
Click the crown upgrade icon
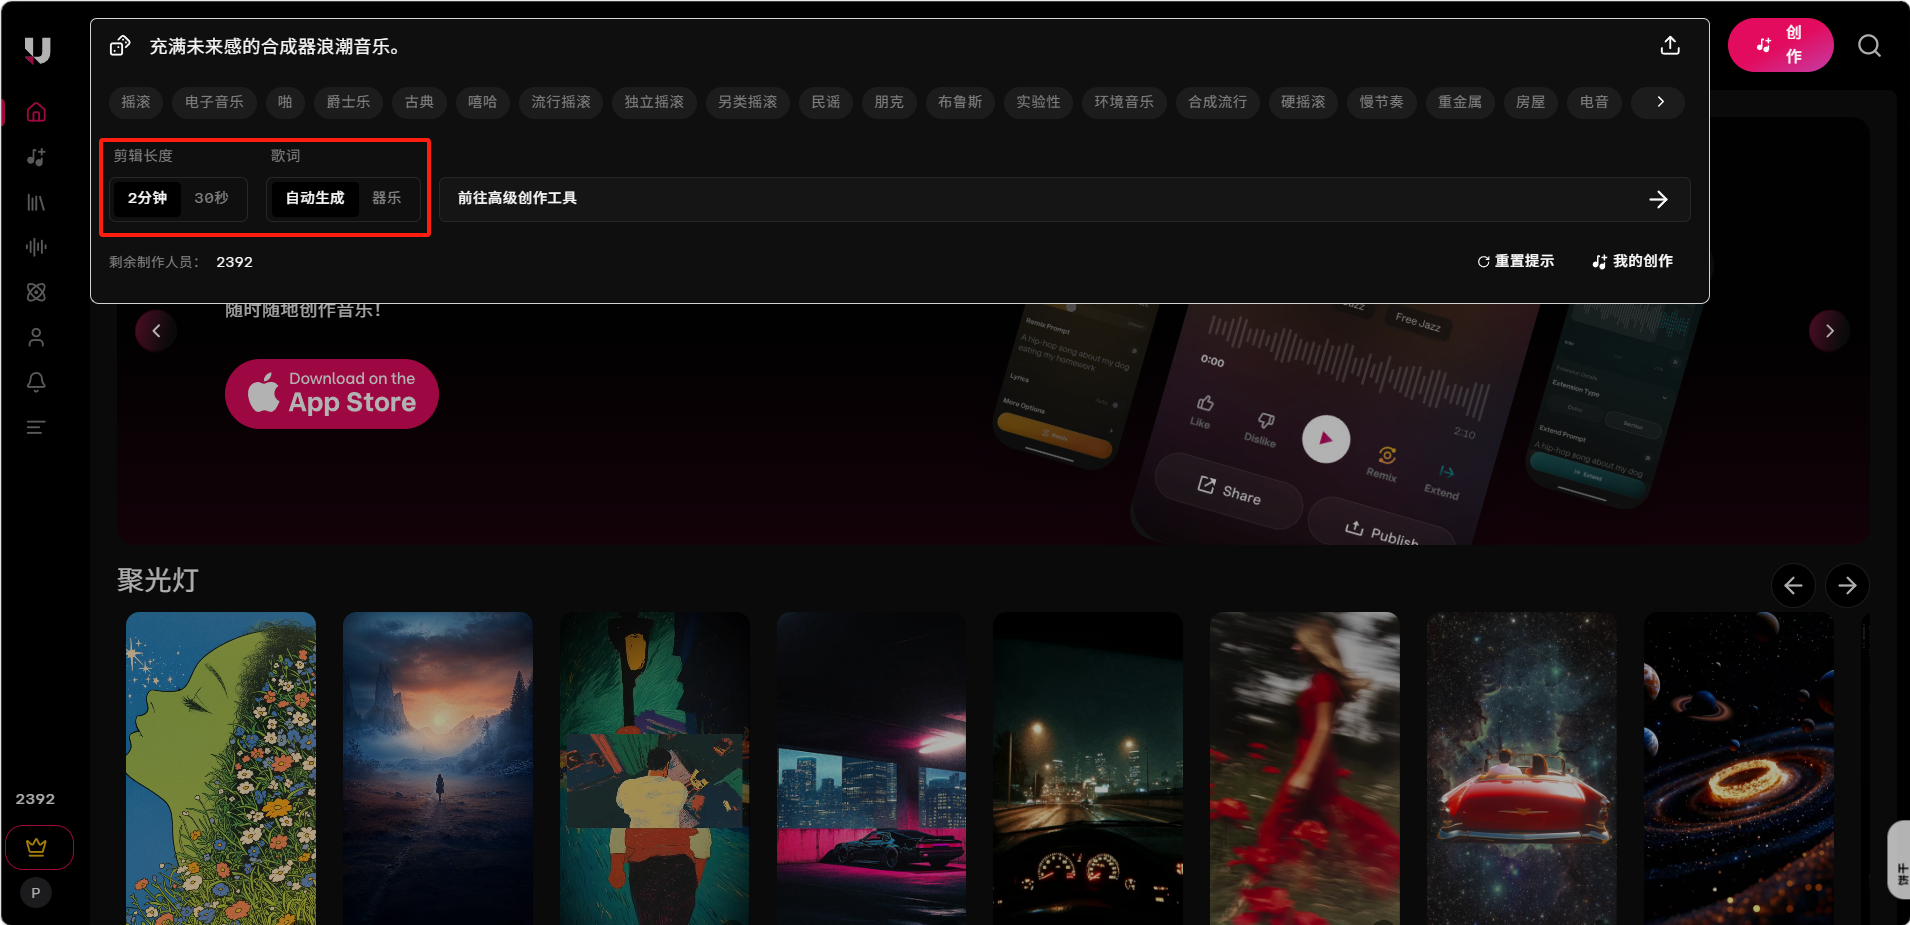point(39,848)
